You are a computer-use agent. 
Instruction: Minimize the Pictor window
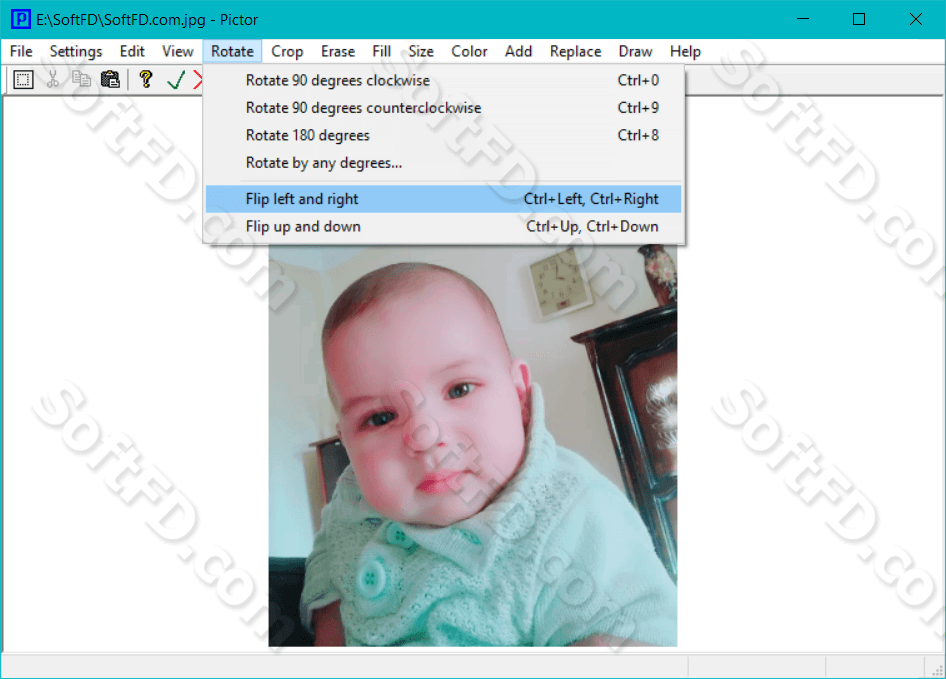(803, 19)
